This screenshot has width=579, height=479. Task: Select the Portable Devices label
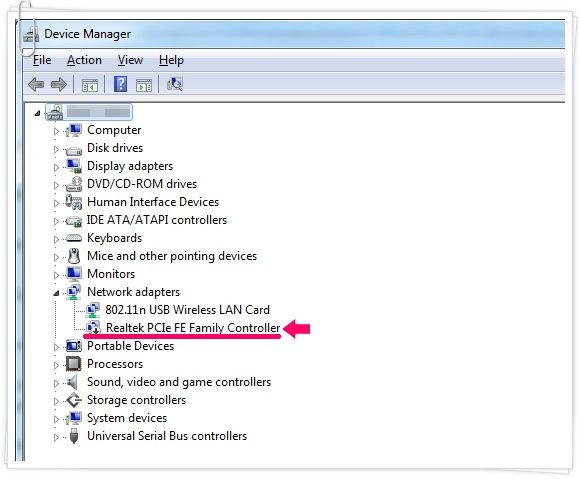click(130, 346)
